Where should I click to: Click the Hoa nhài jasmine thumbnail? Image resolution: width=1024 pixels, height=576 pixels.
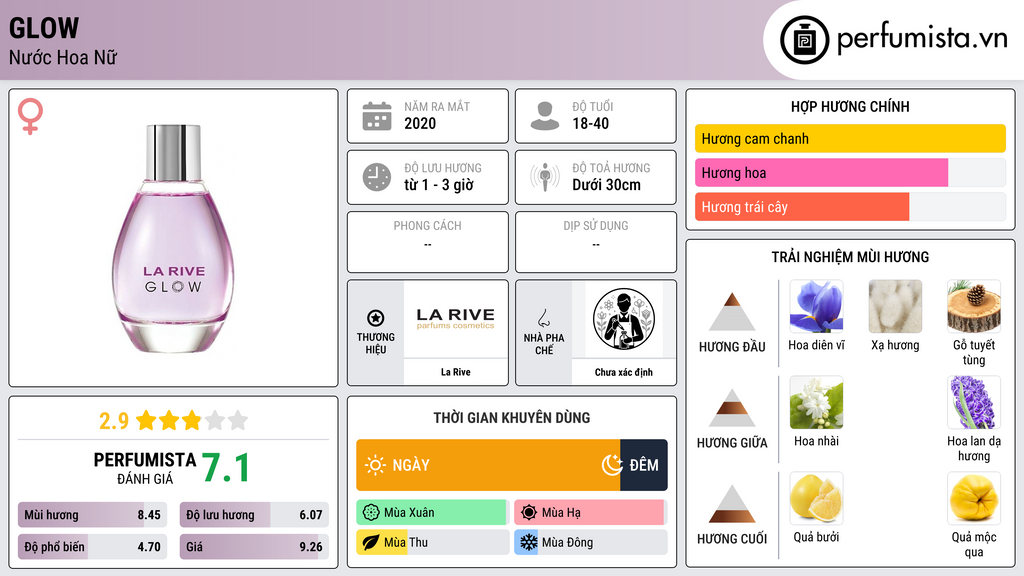tap(816, 403)
